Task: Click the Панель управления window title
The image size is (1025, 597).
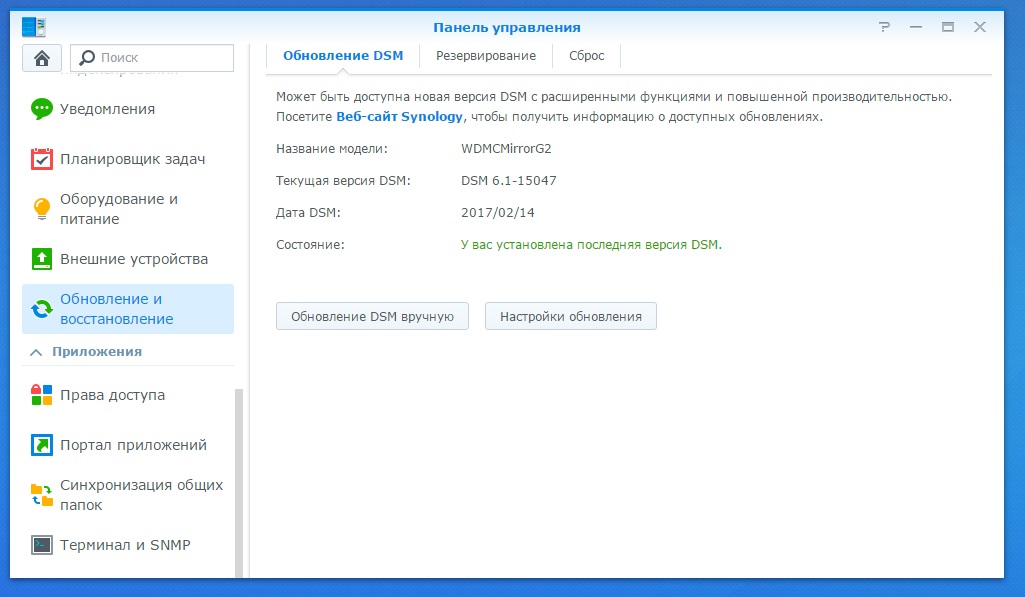Action: pyautogui.click(x=507, y=27)
